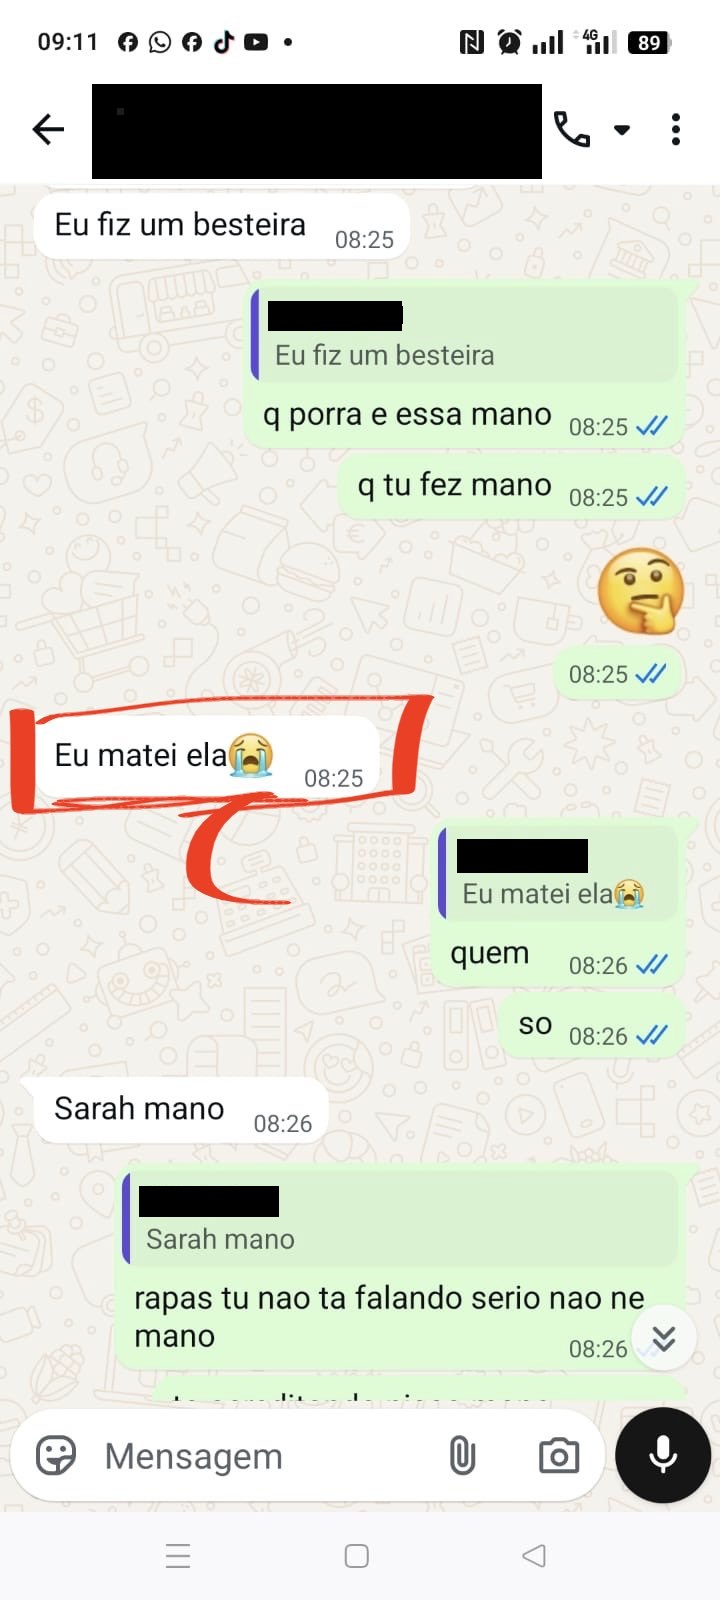Open the three-dot more options menu
Viewport: 720px width, 1600px height.
(676, 129)
